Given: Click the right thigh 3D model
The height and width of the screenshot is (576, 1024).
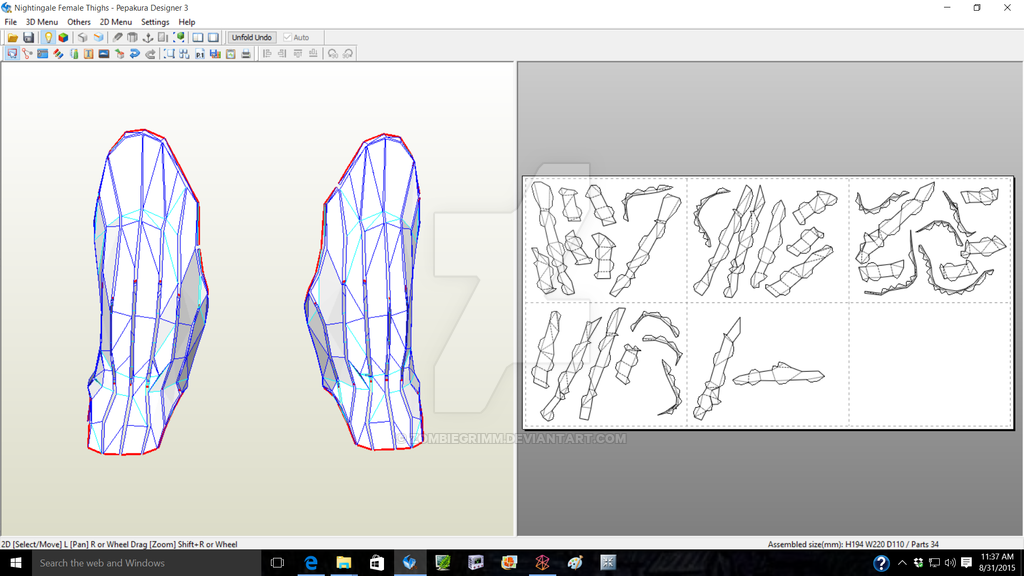Looking at the screenshot, I should click(364, 291).
